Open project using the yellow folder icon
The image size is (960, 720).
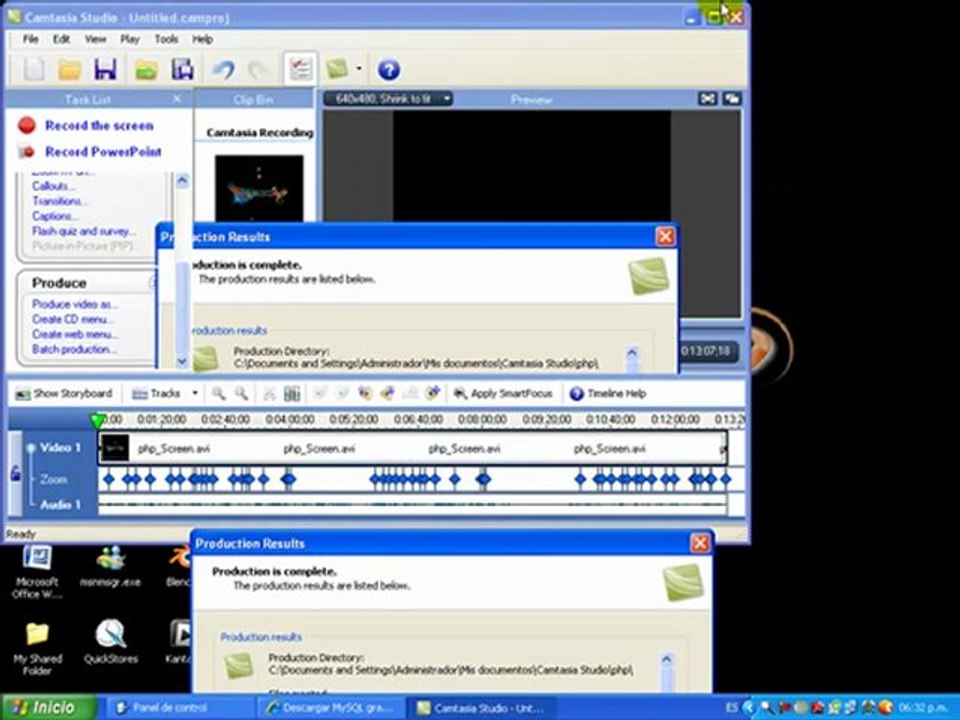pos(69,69)
